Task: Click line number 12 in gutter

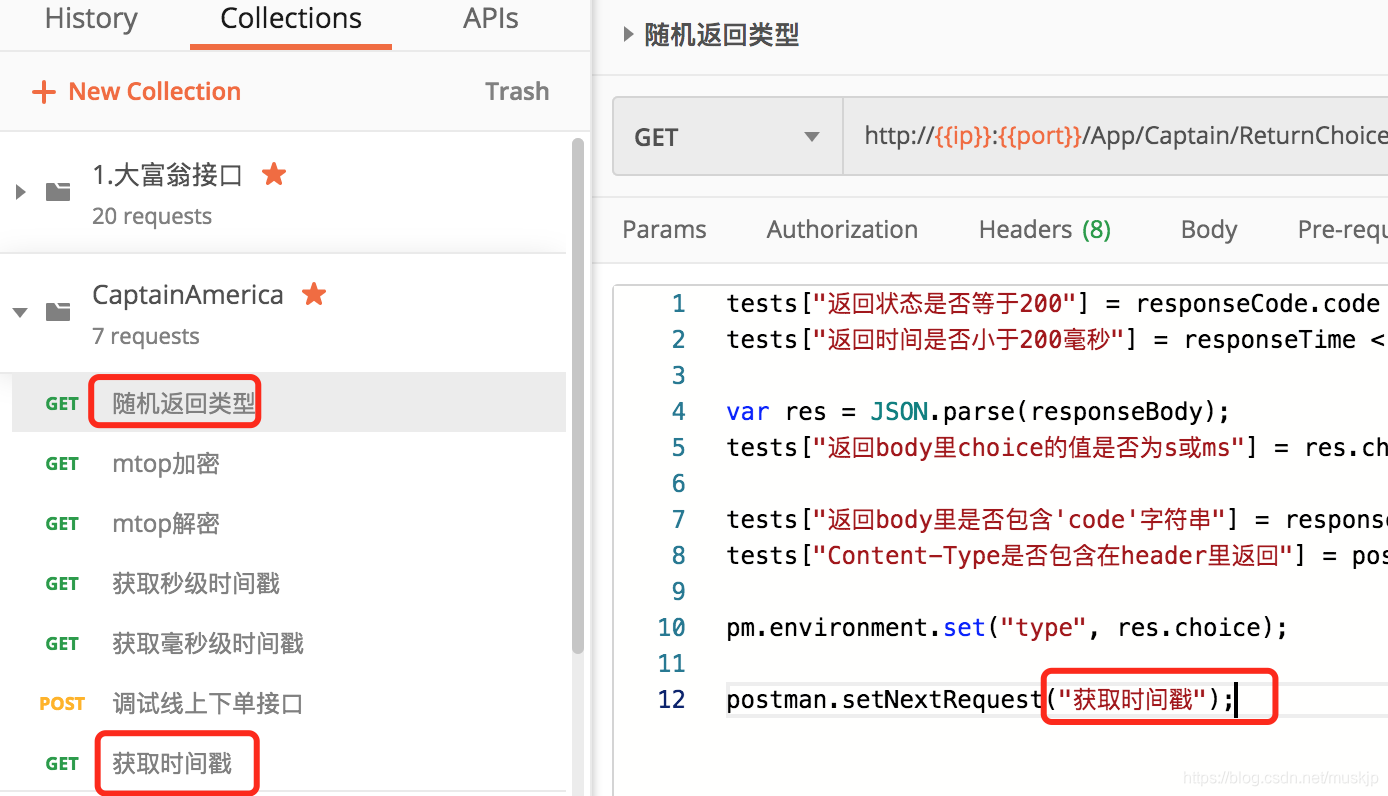Action: coord(672,700)
